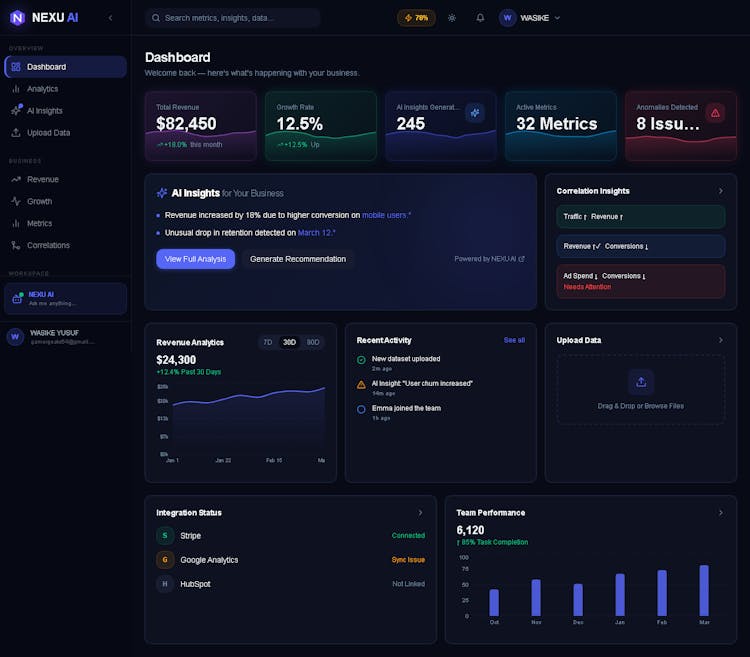This screenshot has height=657, width=750.
Task: Click See all in Recent Activity
Action: [514, 340]
